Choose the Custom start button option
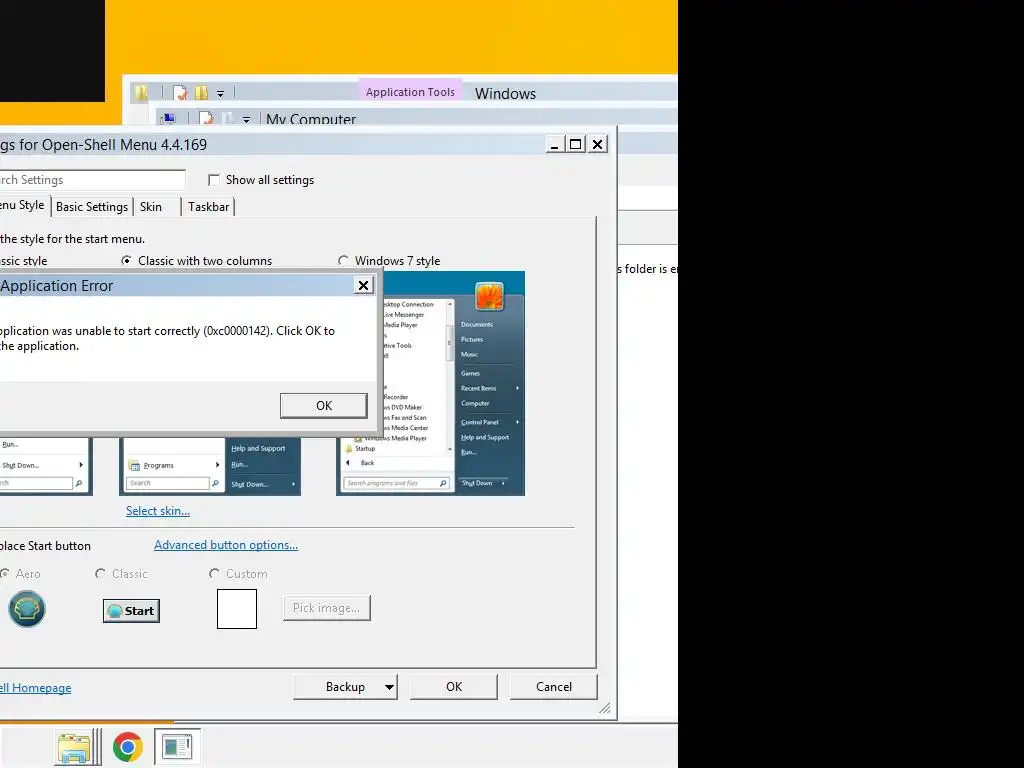Viewport: 1024px width, 768px height. click(x=214, y=573)
